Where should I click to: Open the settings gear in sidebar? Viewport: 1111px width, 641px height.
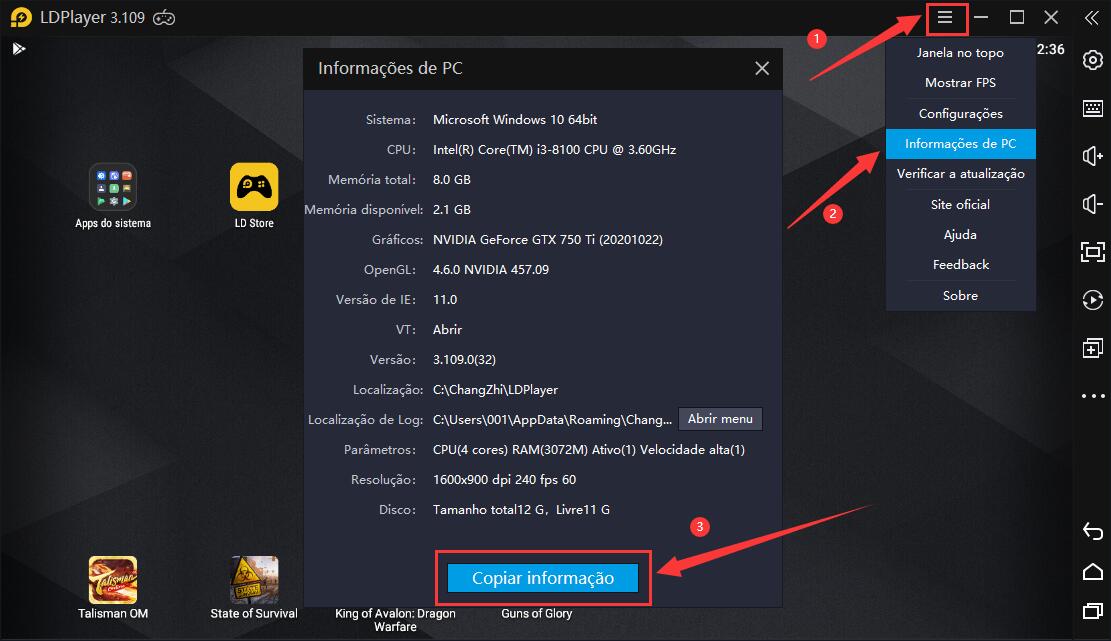[x=1093, y=60]
